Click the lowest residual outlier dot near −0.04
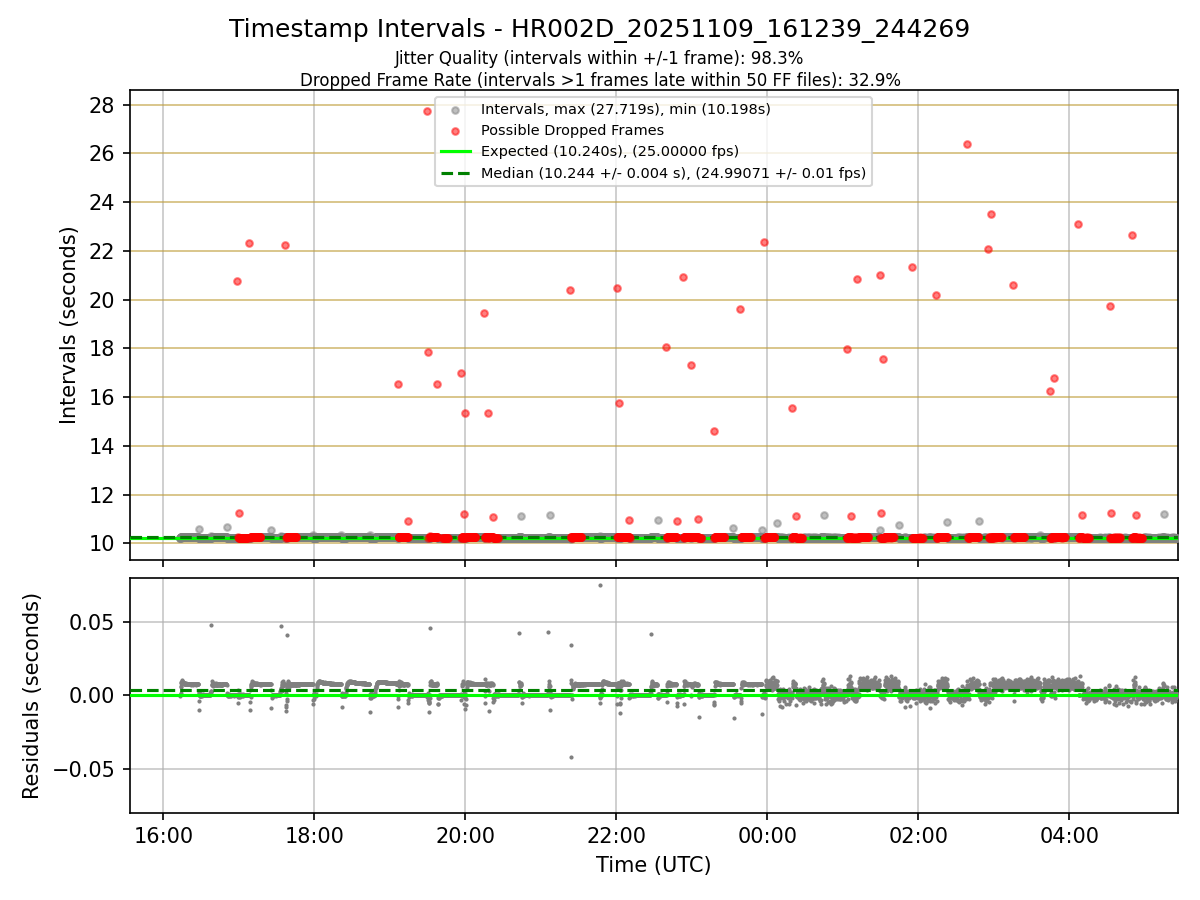Image resolution: width=1200 pixels, height=900 pixels. pyautogui.click(x=571, y=757)
